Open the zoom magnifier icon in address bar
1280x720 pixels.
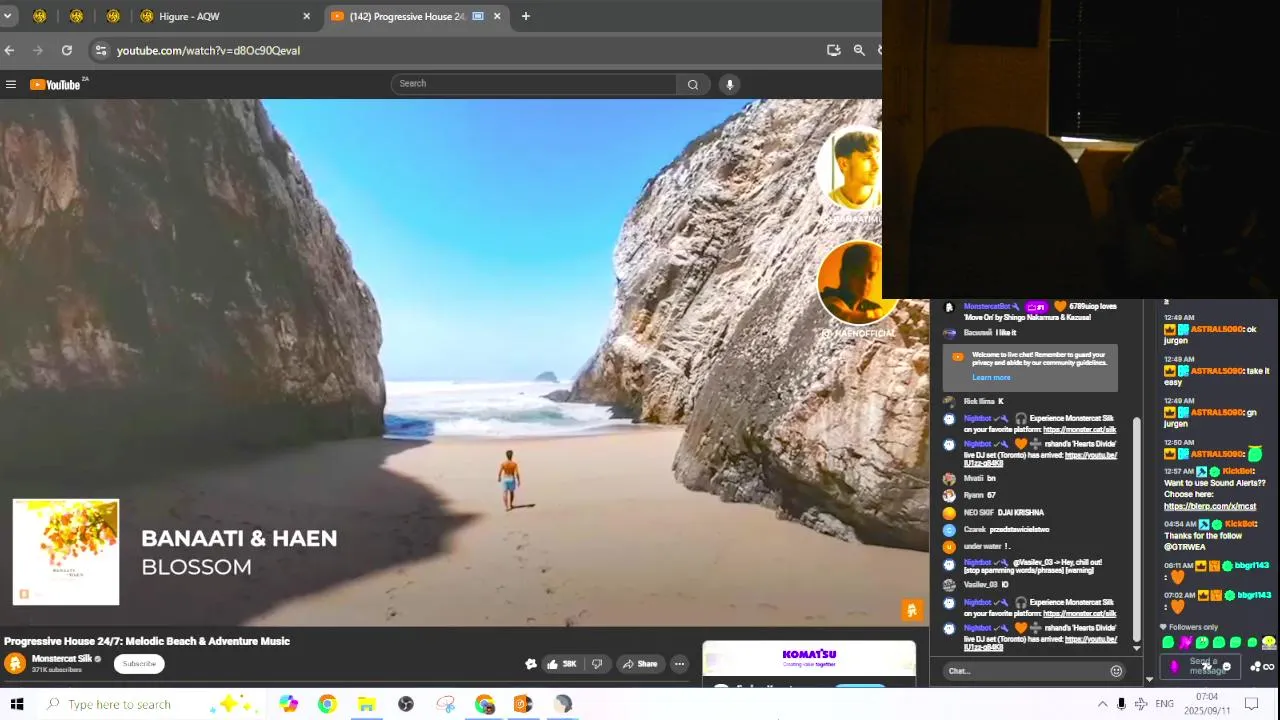coord(859,50)
